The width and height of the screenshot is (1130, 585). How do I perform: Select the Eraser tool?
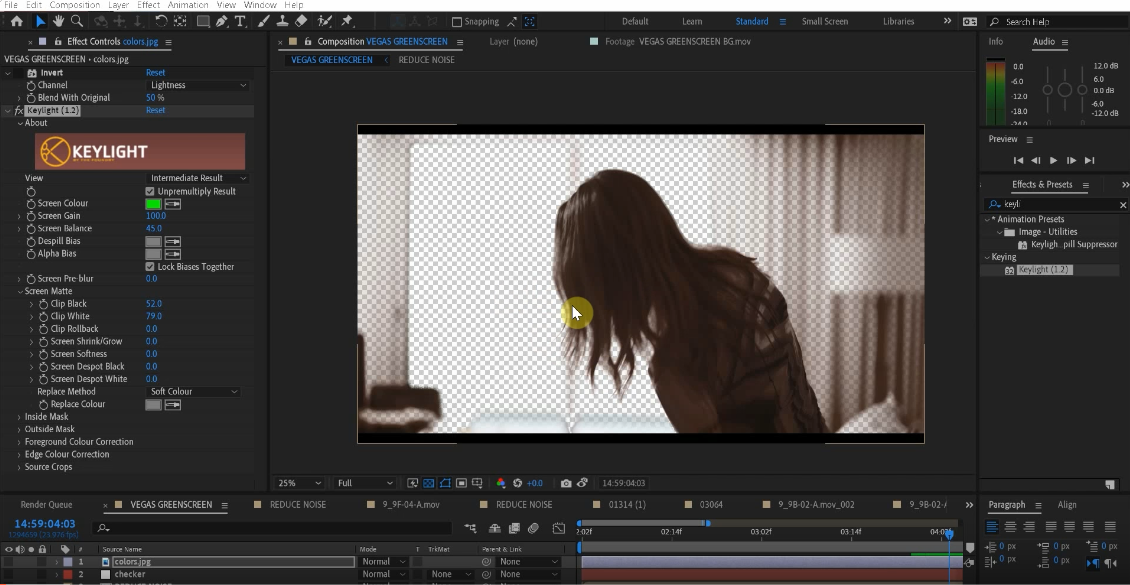(x=301, y=22)
